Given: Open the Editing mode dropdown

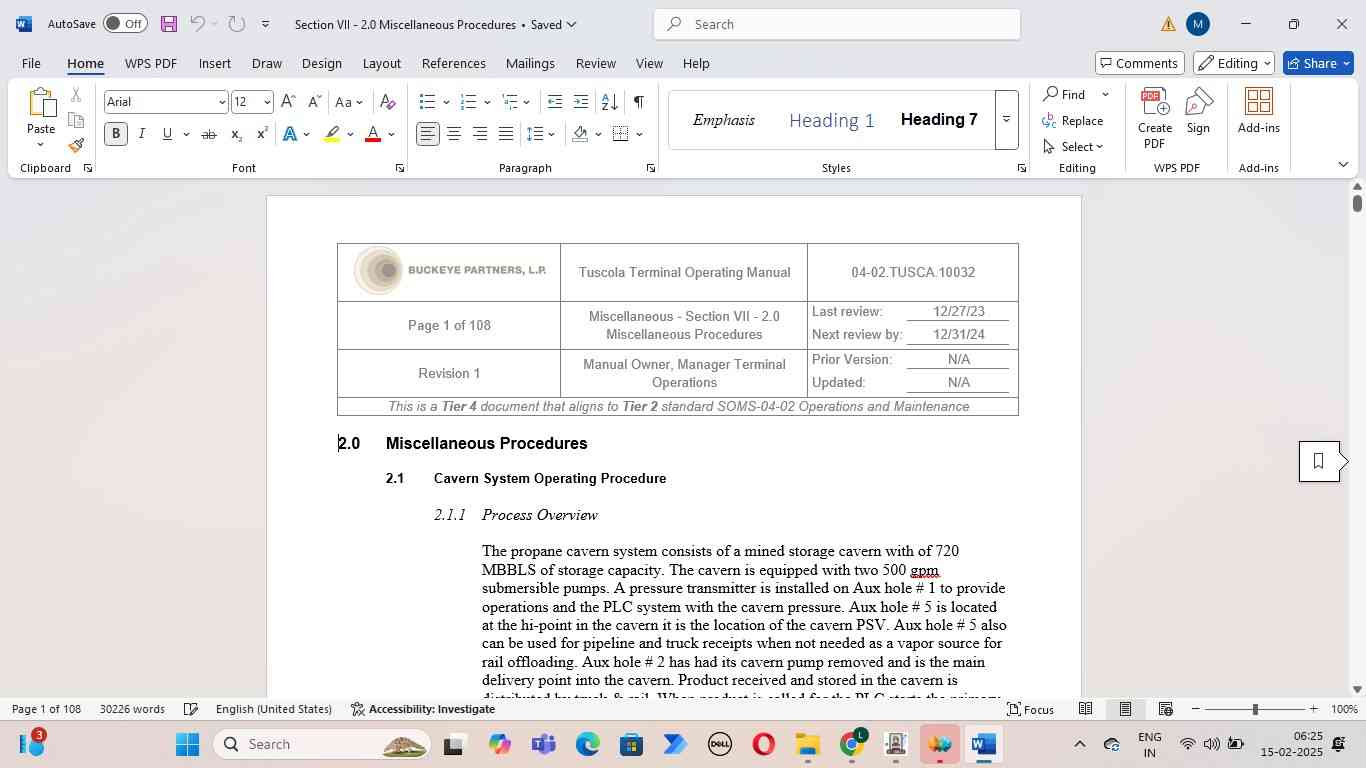Looking at the screenshot, I should (x=1234, y=63).
